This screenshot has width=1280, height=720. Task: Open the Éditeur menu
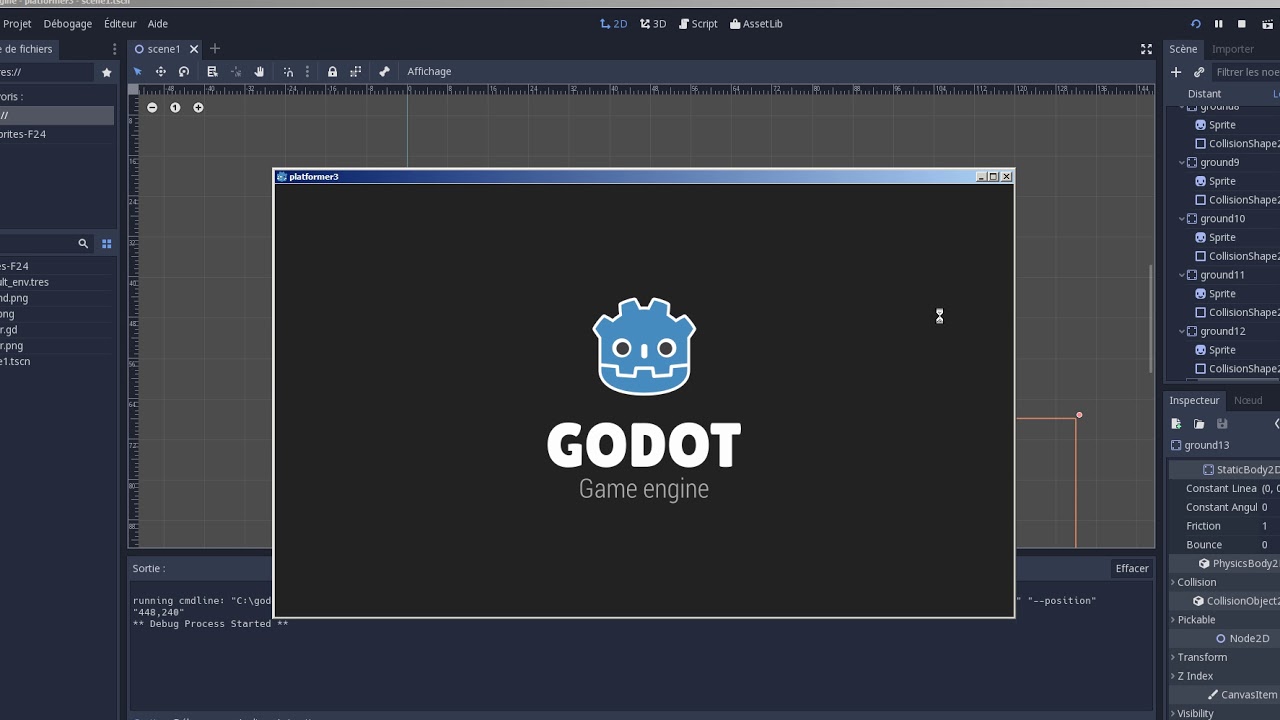pyautogui.click(x=120, y=24)
